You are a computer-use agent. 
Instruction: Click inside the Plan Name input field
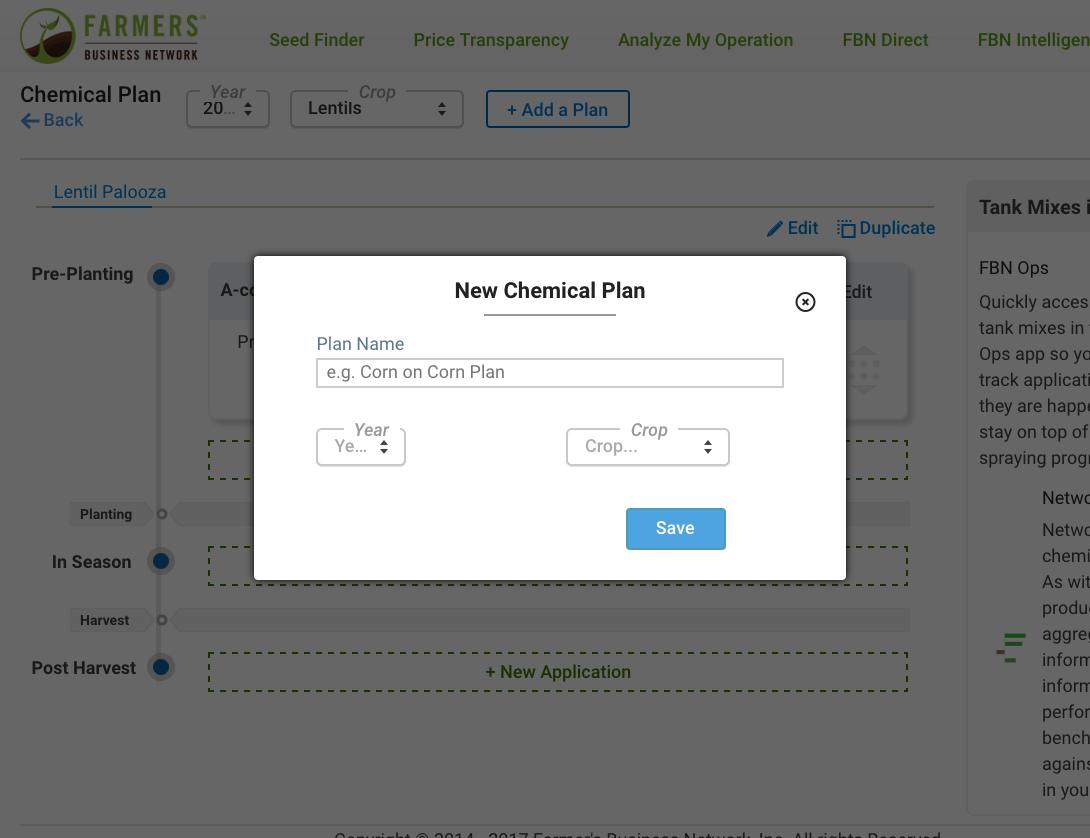pyautogui.click(x=550, y=372)
